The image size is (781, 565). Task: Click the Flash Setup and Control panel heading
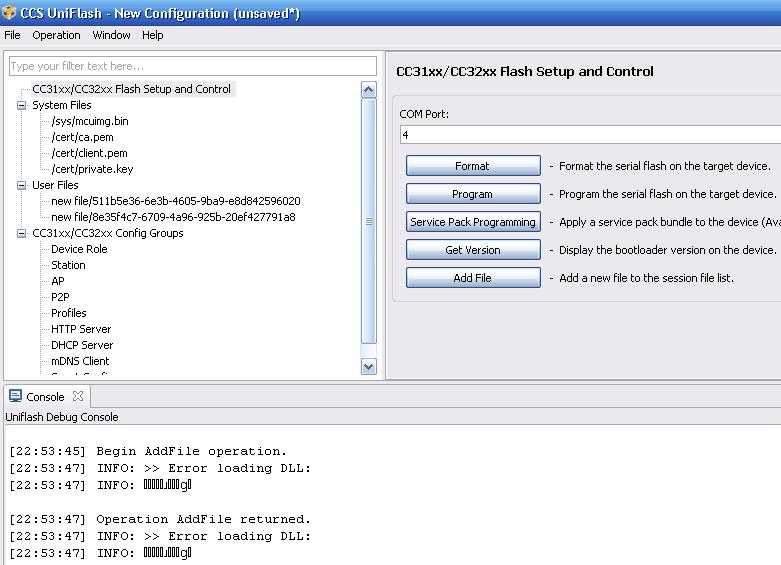(524, 71)
